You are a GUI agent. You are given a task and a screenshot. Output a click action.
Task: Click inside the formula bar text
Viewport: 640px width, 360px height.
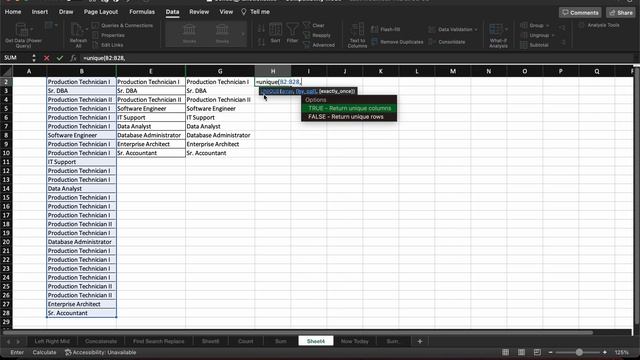click(104, 58)
